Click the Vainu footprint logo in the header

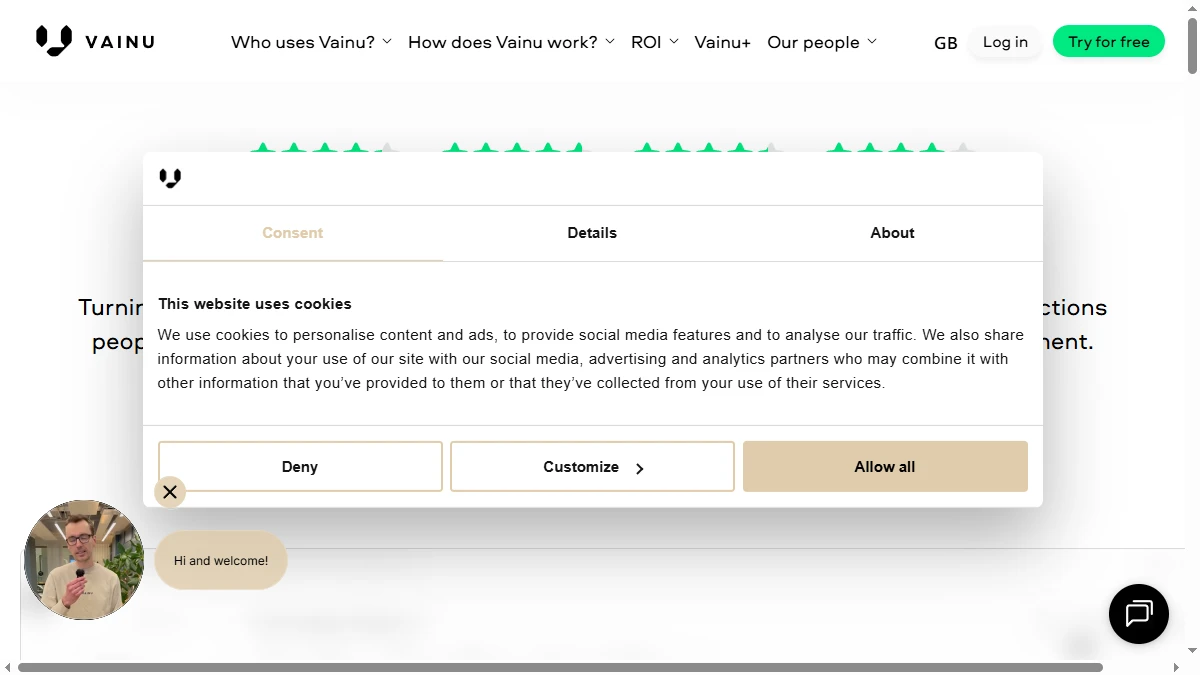click(x=55, y=40)
